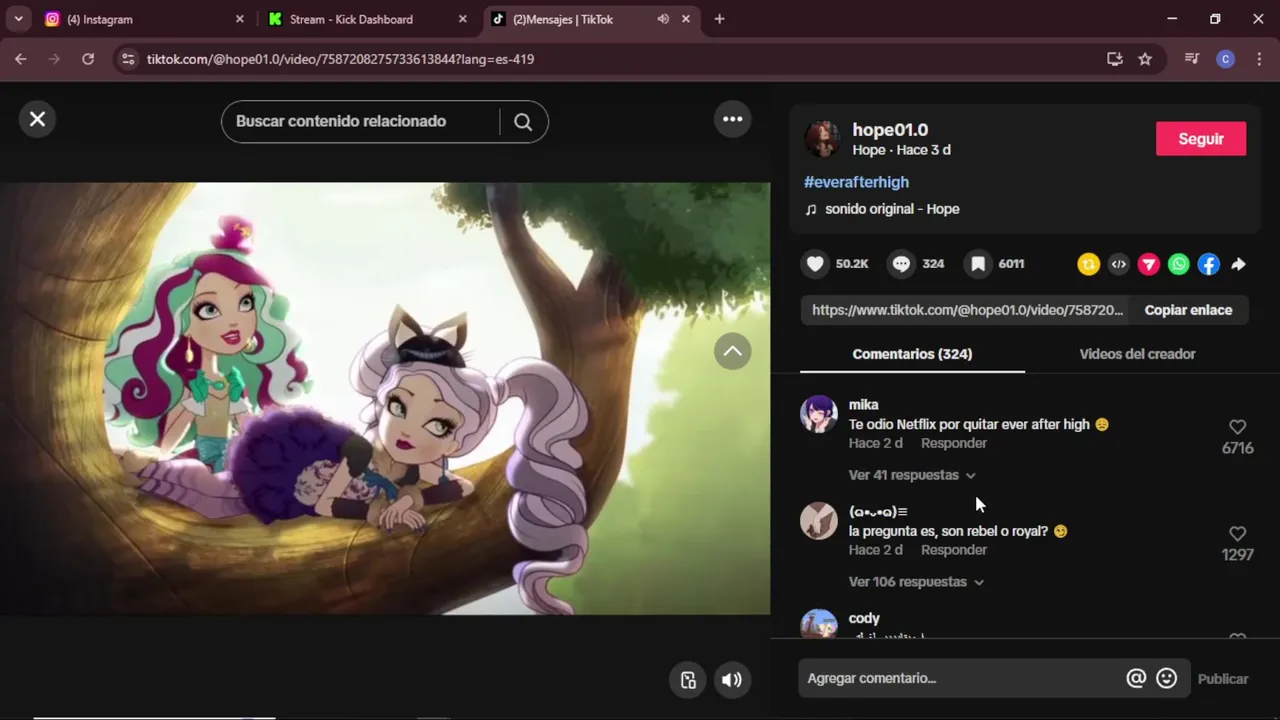
Task: Like the rebel o royal comment
Action: point(1237,534)
